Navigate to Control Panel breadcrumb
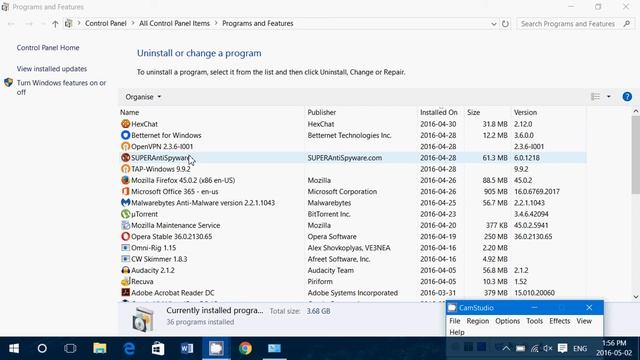Screen dimensions: 640x360 click(106, 23)
